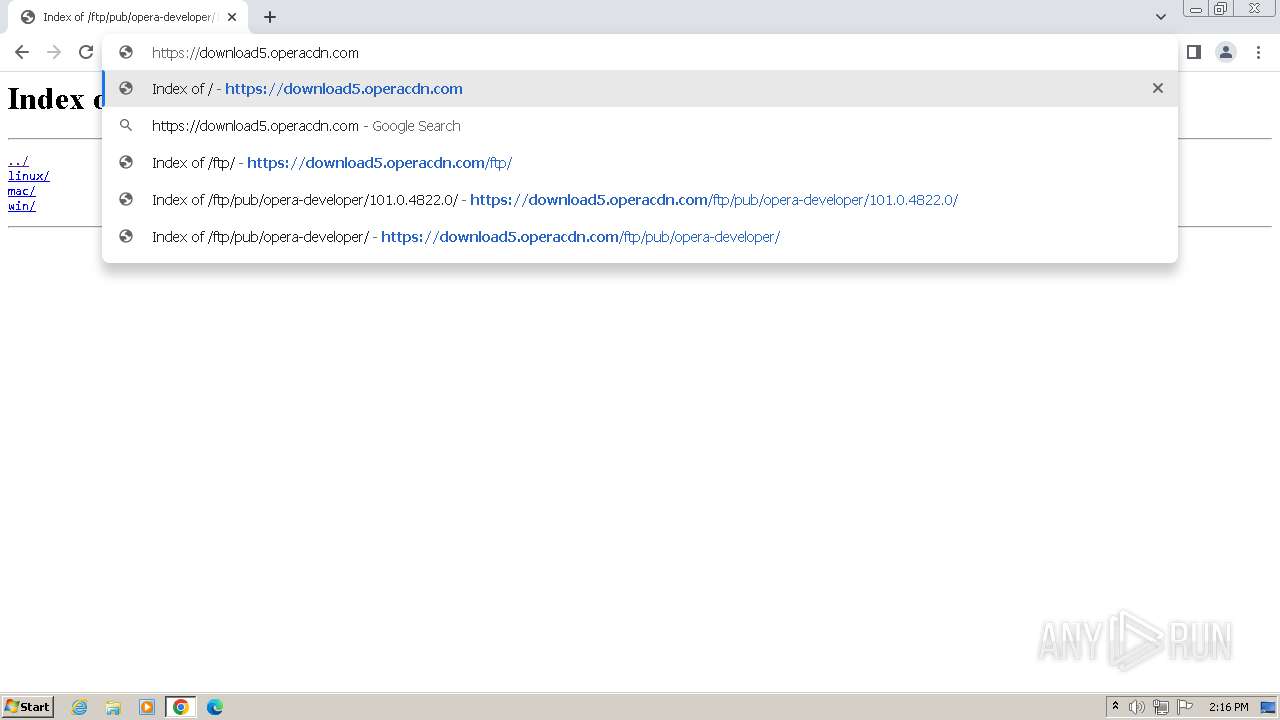
Task: Click the magnifier icon of Google Search suggestion
Action: [x=126, y=125]
